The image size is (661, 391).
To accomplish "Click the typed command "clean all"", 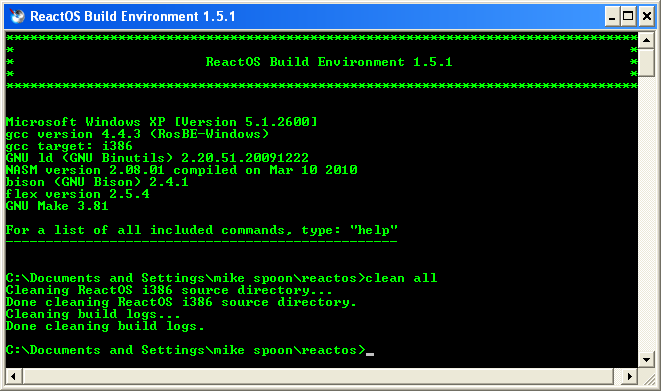I will [401, 278].
